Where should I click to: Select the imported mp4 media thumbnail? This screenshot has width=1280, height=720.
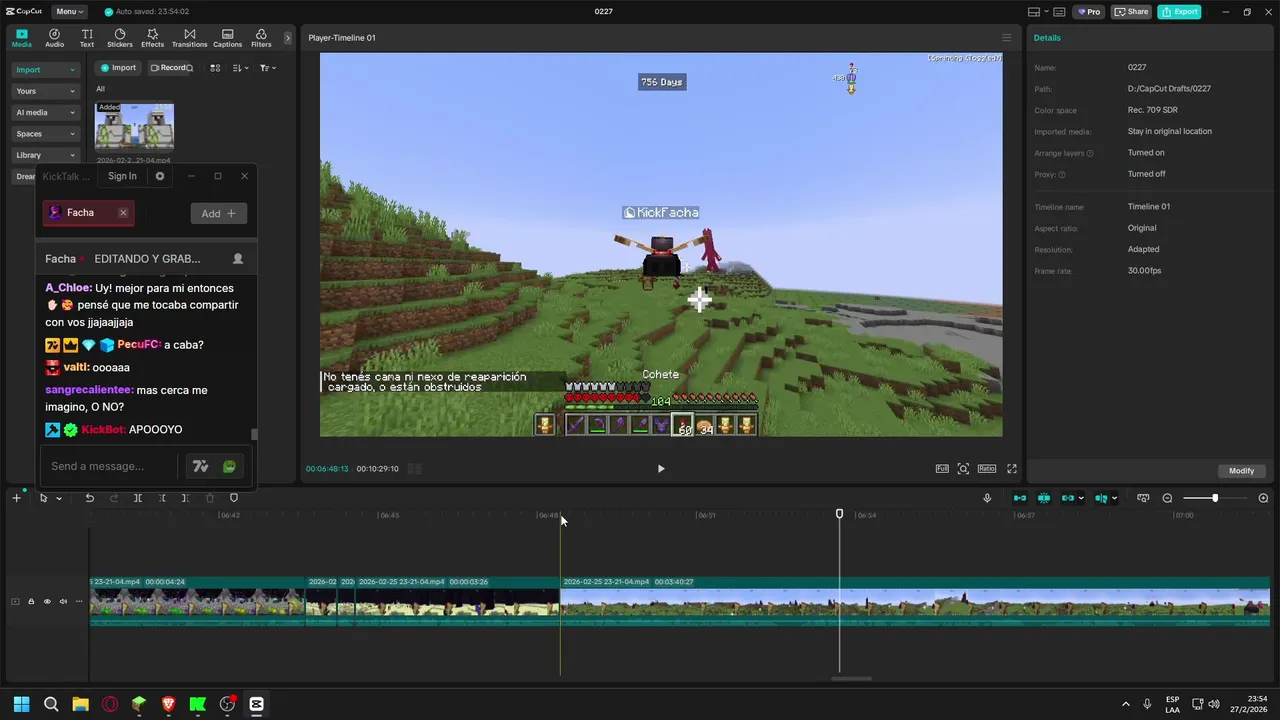pos(134,127)
